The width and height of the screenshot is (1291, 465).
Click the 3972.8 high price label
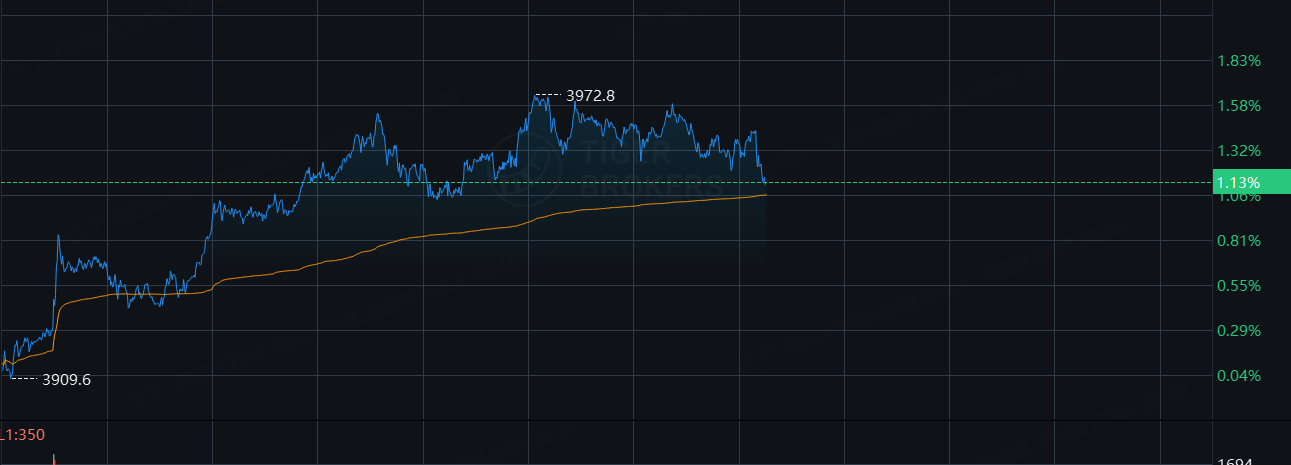pos(590,96)
